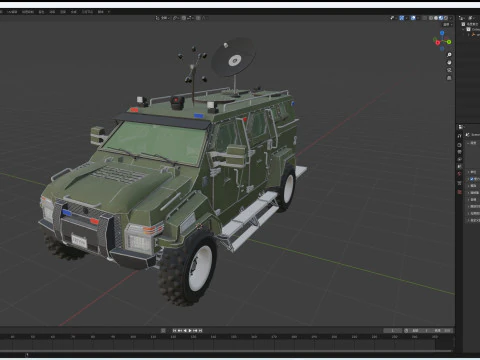The width and height of the screenshot is (480, 360).
Task: Open the Output properties printer tab
Action: 459,152
